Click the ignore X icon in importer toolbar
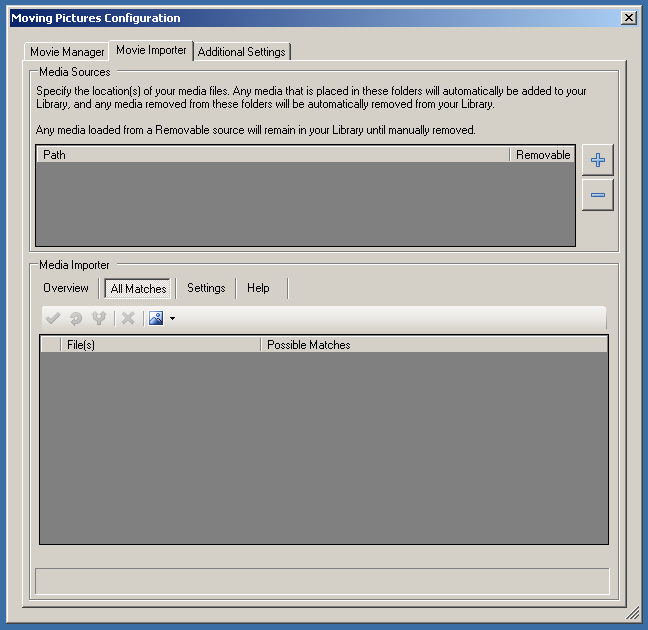 coord(127,319)
